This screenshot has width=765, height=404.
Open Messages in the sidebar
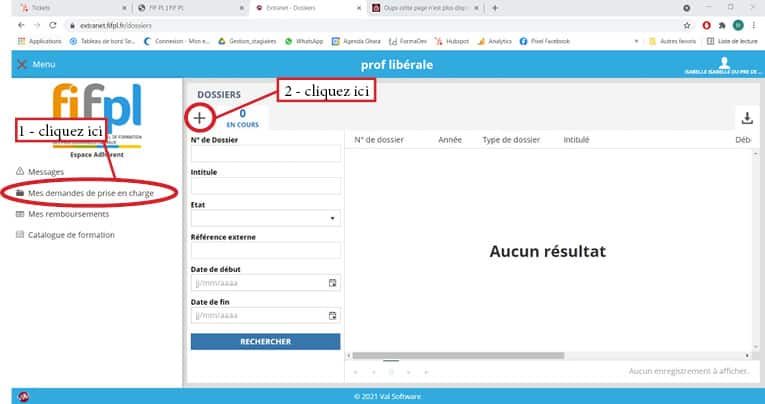46,171
